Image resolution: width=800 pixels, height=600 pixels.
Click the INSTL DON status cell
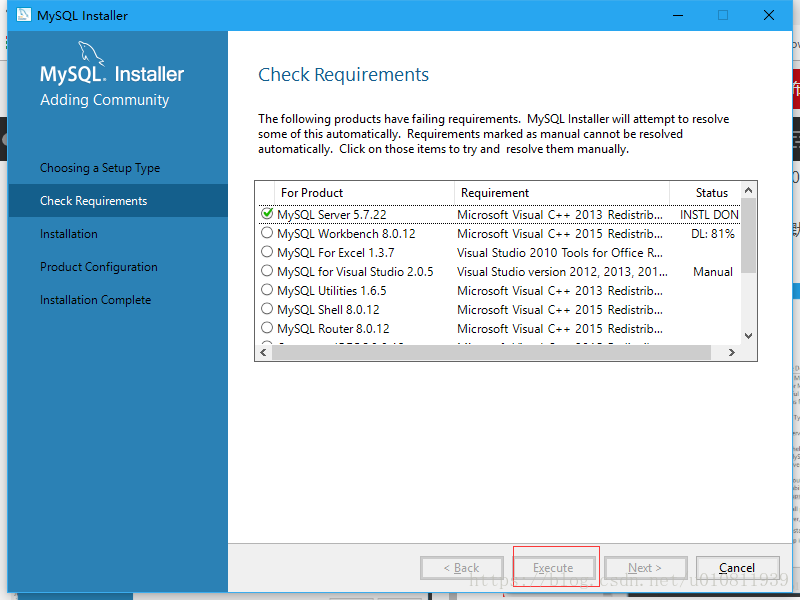[709, 215]
